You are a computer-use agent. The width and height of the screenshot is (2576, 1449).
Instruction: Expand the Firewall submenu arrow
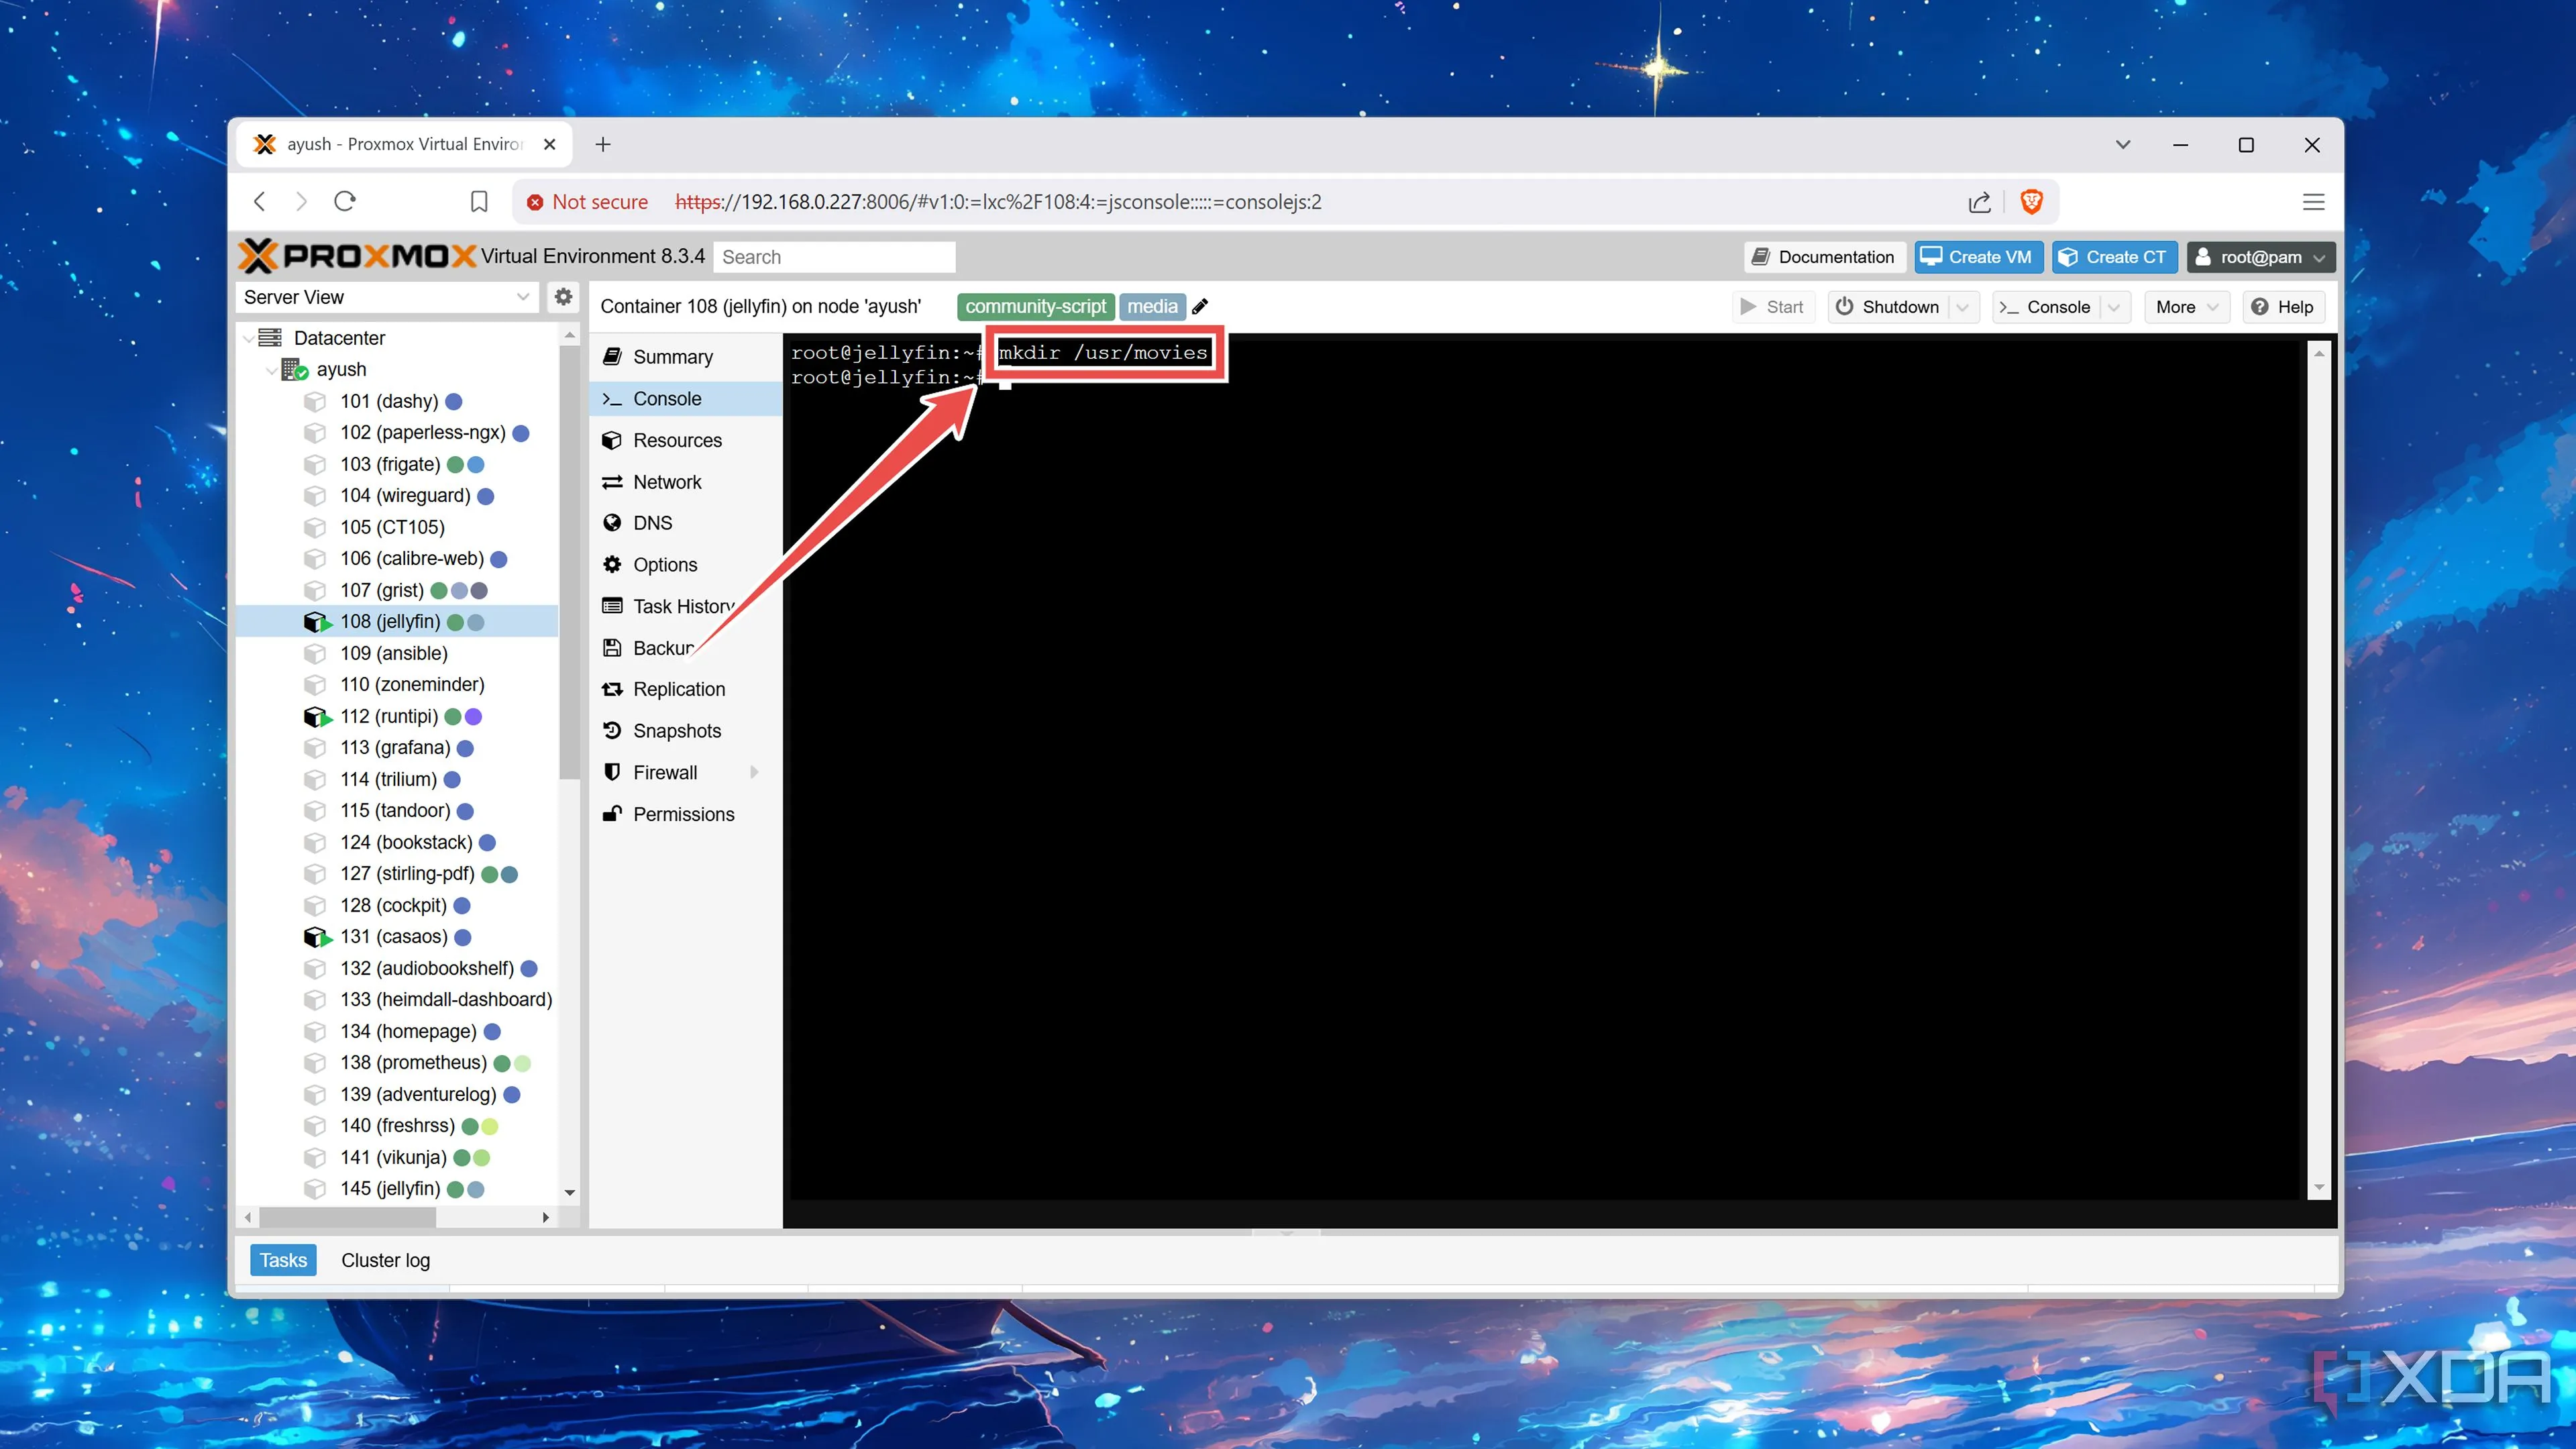point(754,772)
